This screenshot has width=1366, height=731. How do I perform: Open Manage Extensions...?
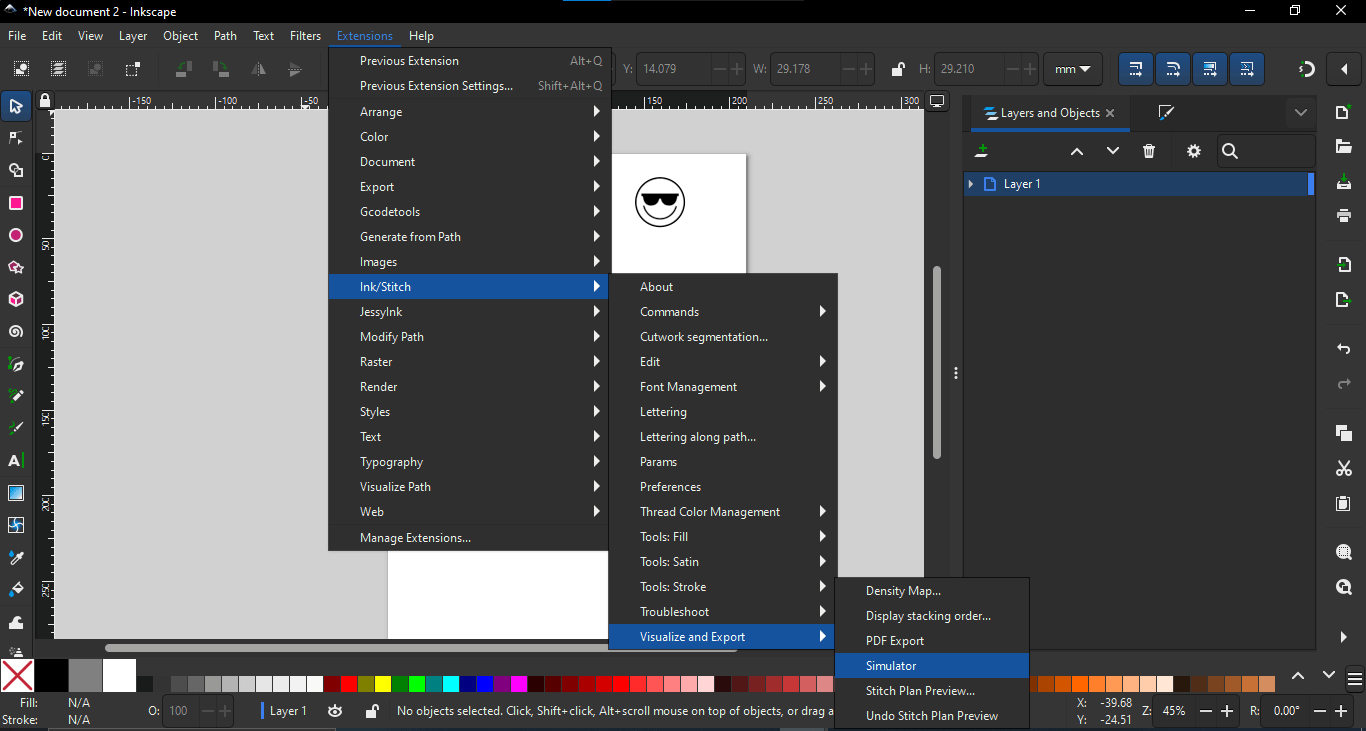click(470, 538)
